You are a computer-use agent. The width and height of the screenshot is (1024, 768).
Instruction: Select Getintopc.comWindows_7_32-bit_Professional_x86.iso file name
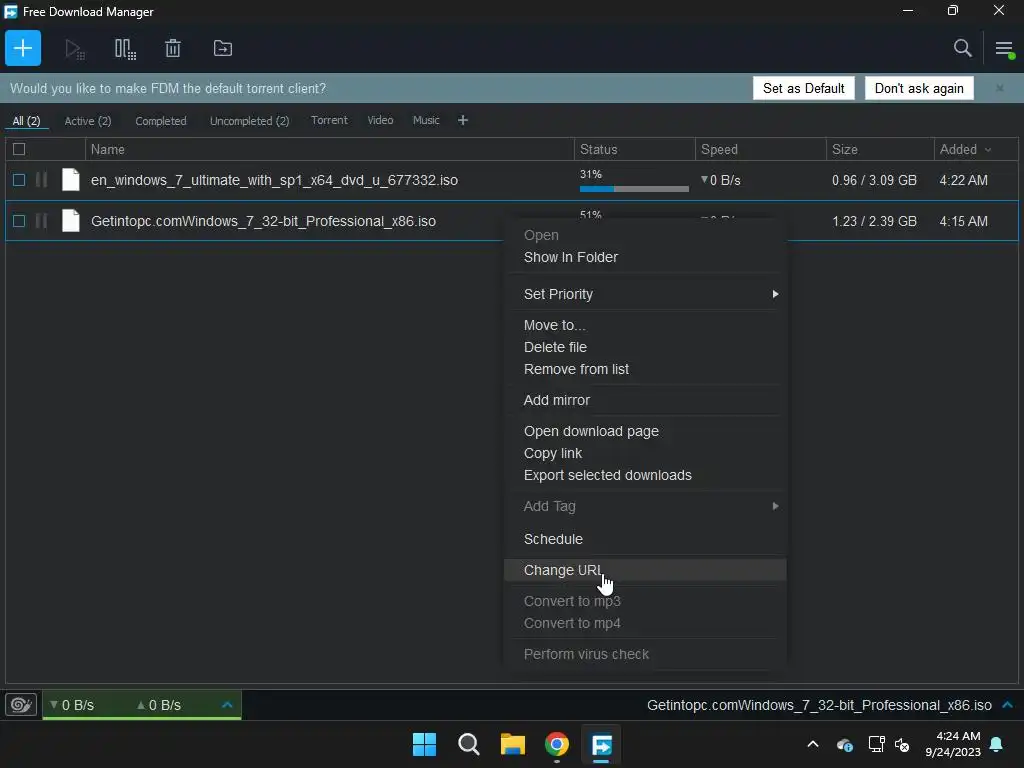263,221
